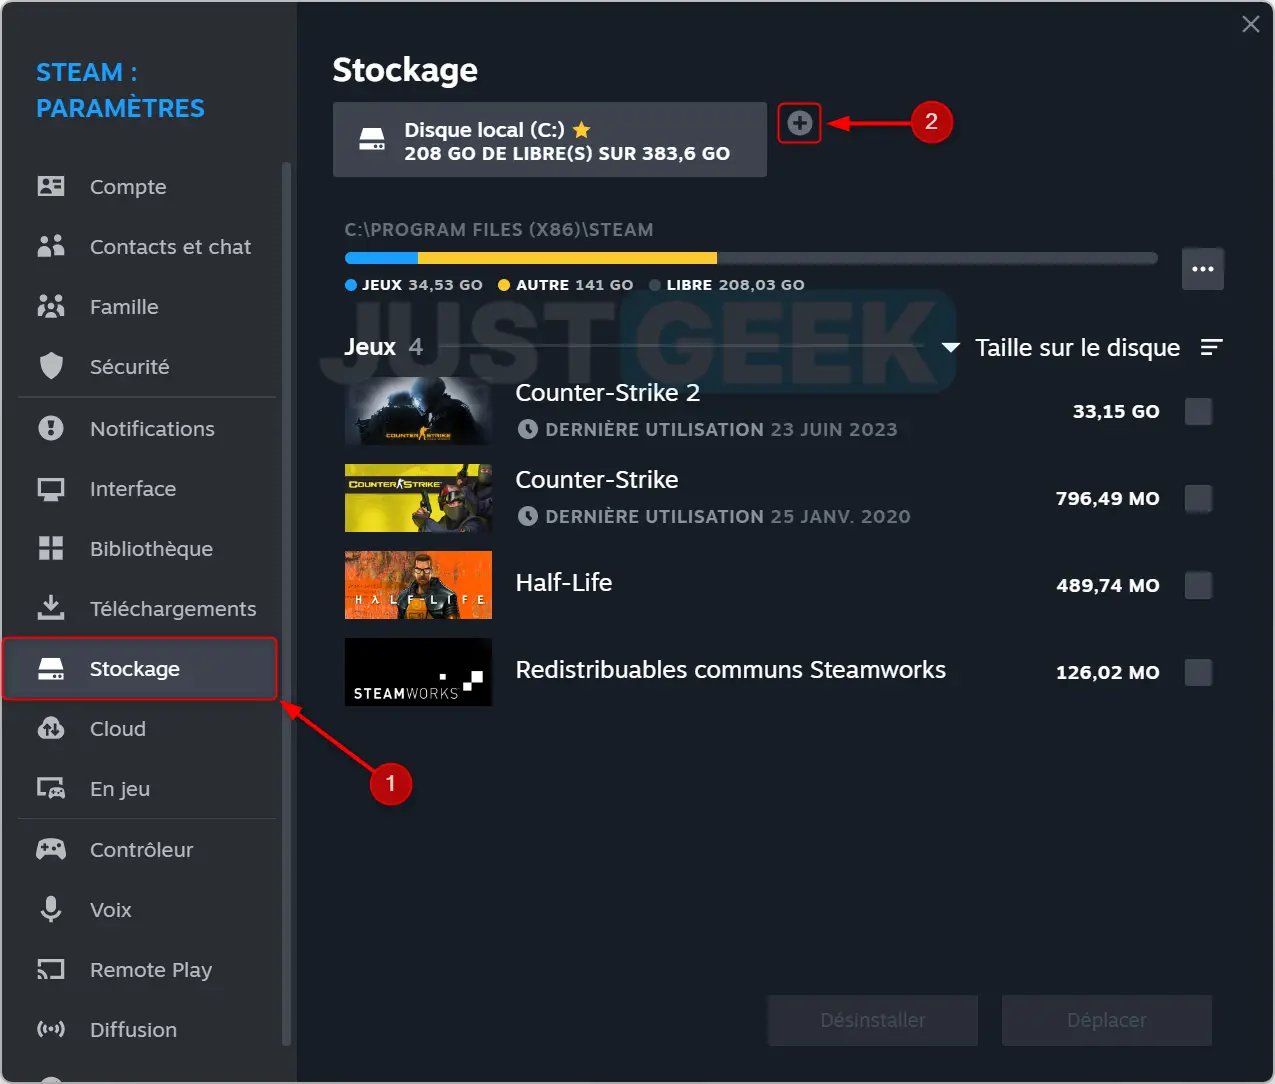Switch to the Bibliothèque settings section

[51, 548]
